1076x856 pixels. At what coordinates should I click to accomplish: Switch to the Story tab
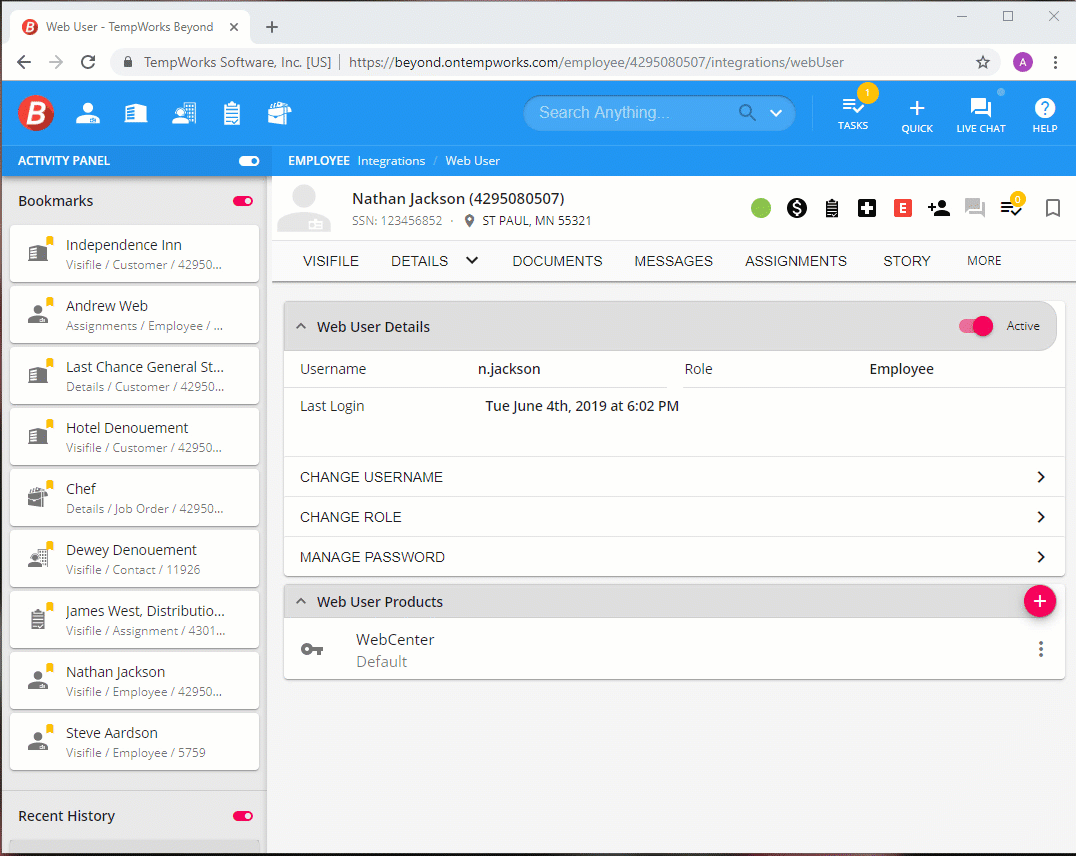point(907,261)
